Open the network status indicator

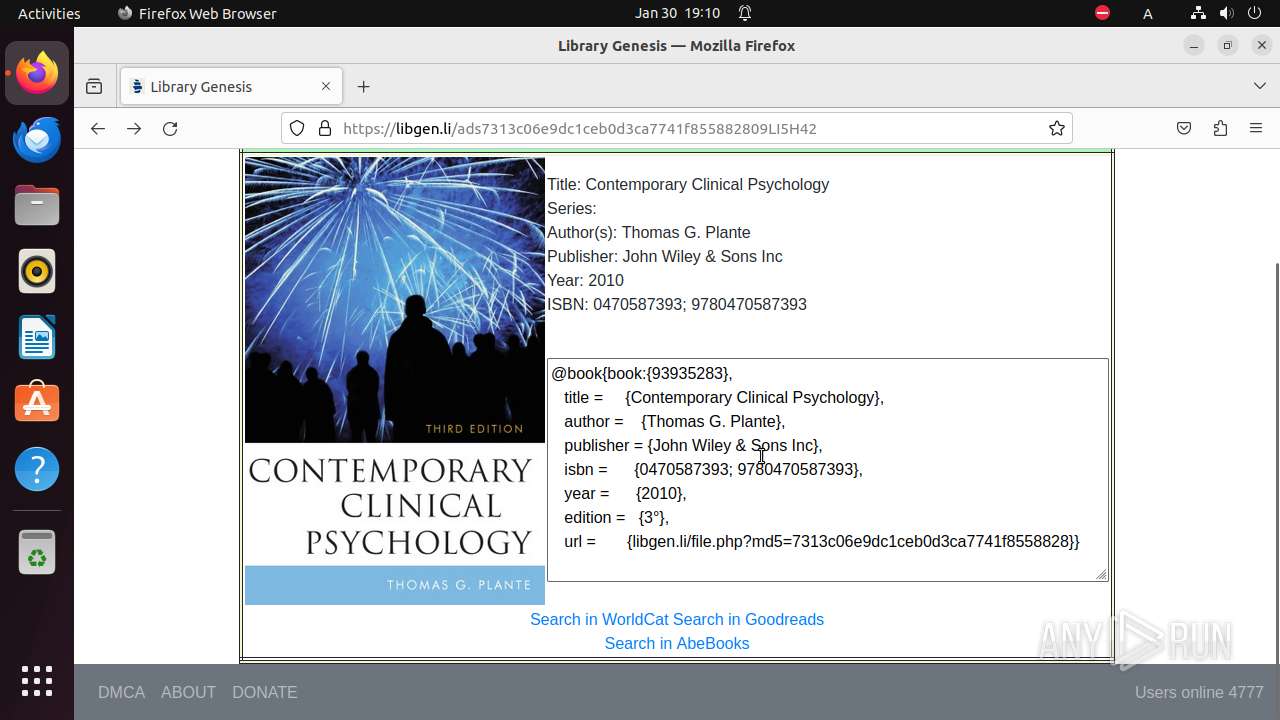1199,13
